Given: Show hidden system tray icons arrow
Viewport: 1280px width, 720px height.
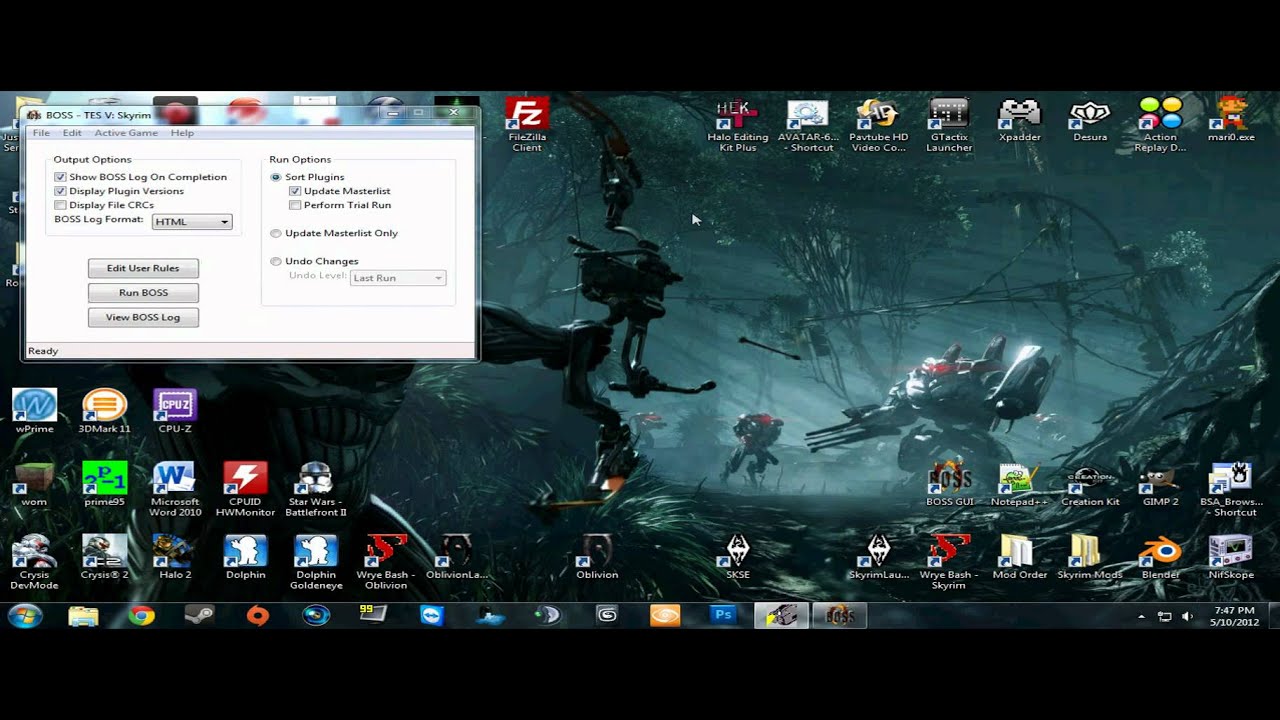Looking at the screenshot, I should [x=1141, y=617].
